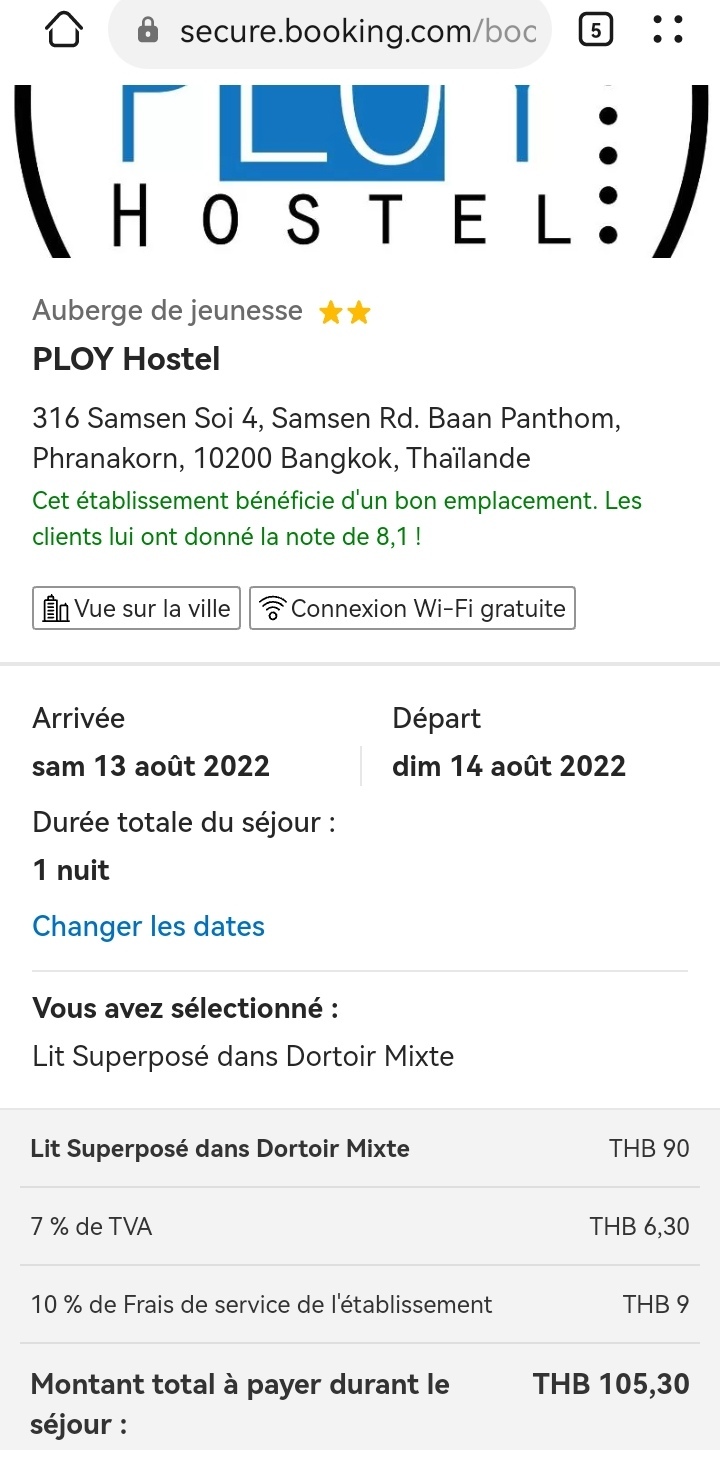Tap the "7 % de TVA" price row

point(360,1226)
